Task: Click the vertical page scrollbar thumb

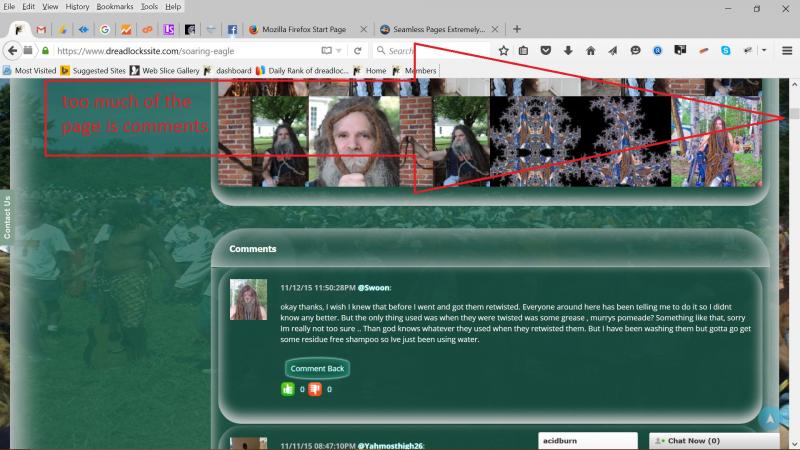Action: [x=794, y=113]
